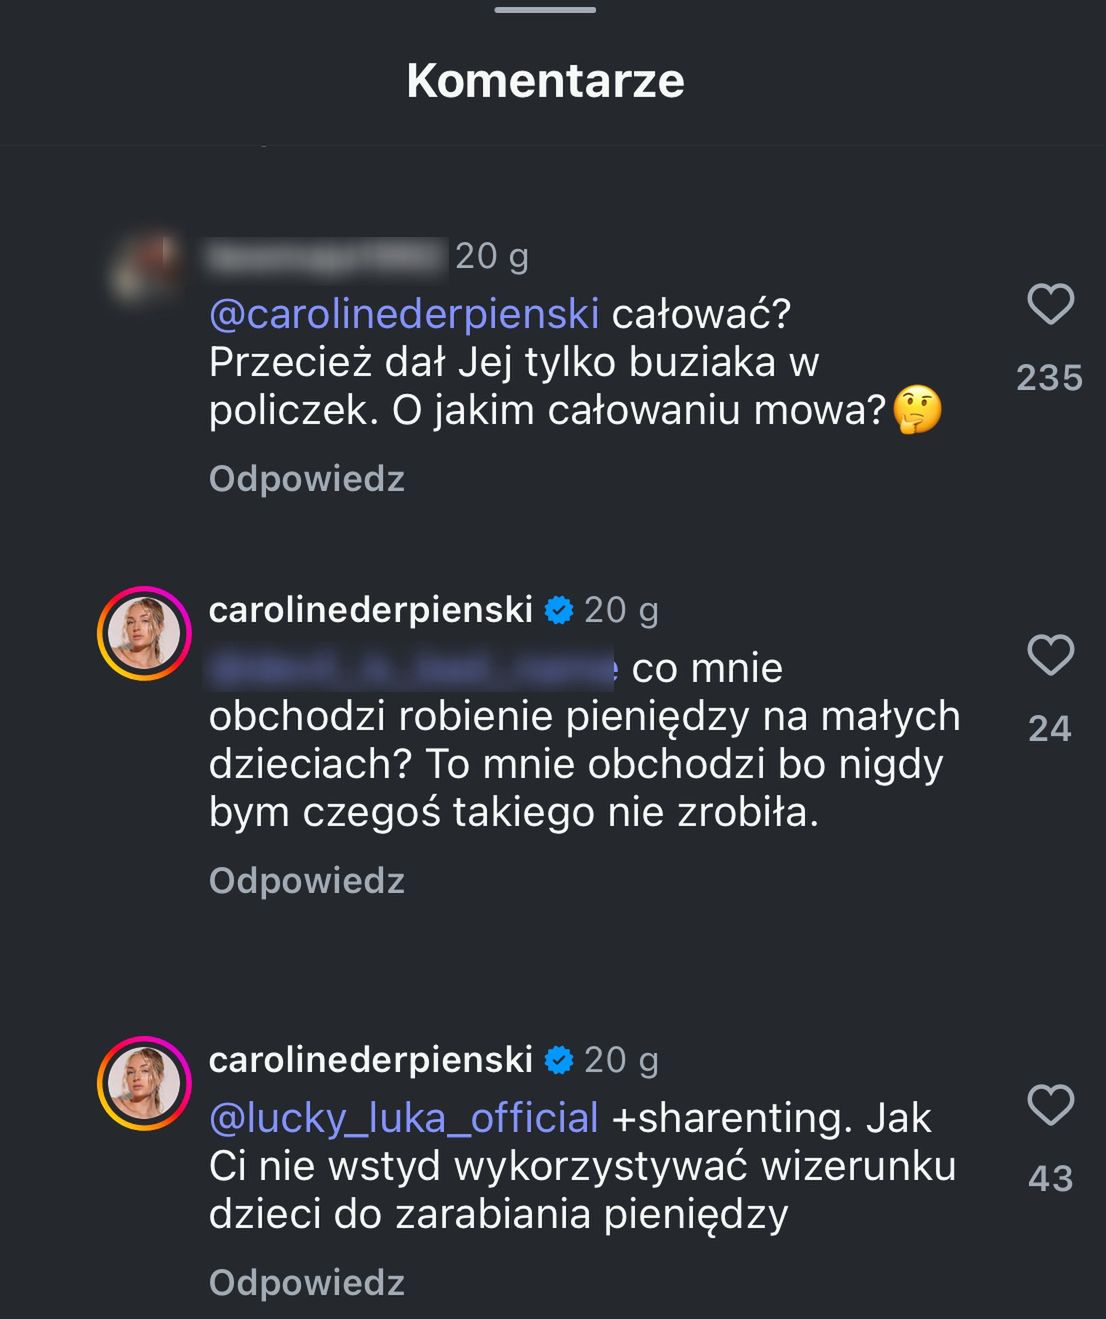View who liked the 43-like comment
This screenshot has width=1106, height=1319.
[1049, 1179]
